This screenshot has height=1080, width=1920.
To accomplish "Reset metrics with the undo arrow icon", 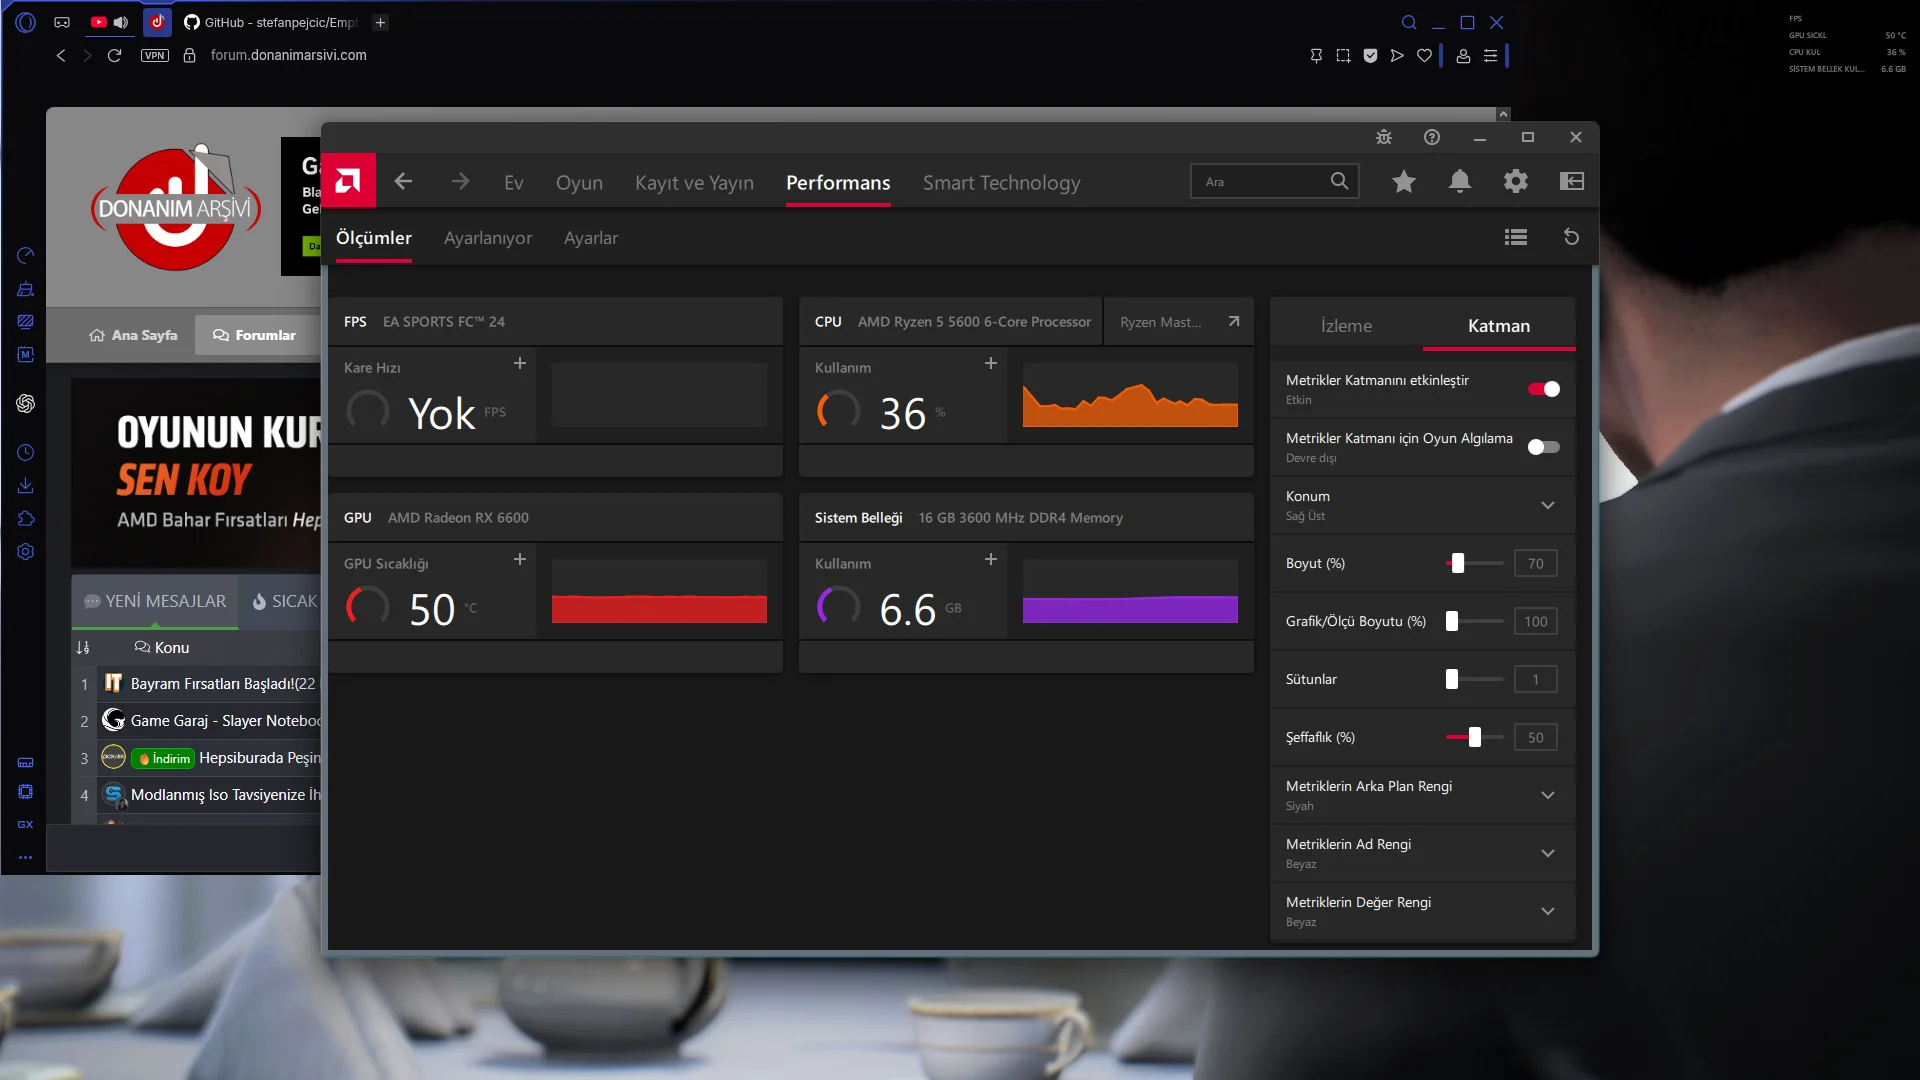I will coord(1571,237).
